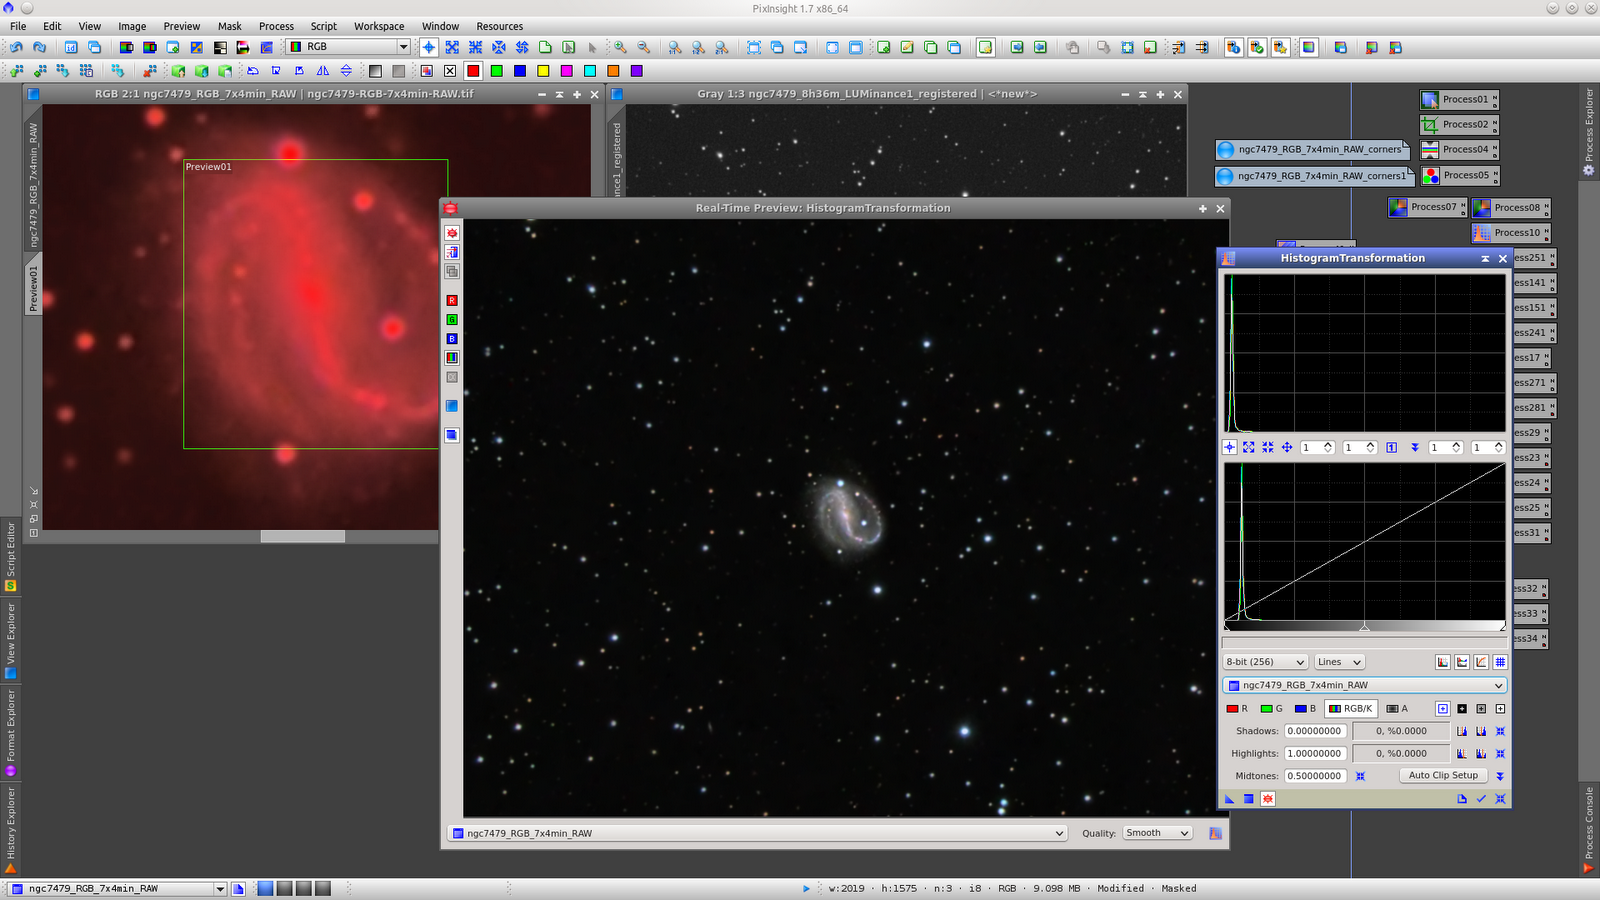This screenshot has height=900, width=1600.
Task: Click Reset icon at HistogramTransformation bottom right
Action: click(x=1500, y=799)
